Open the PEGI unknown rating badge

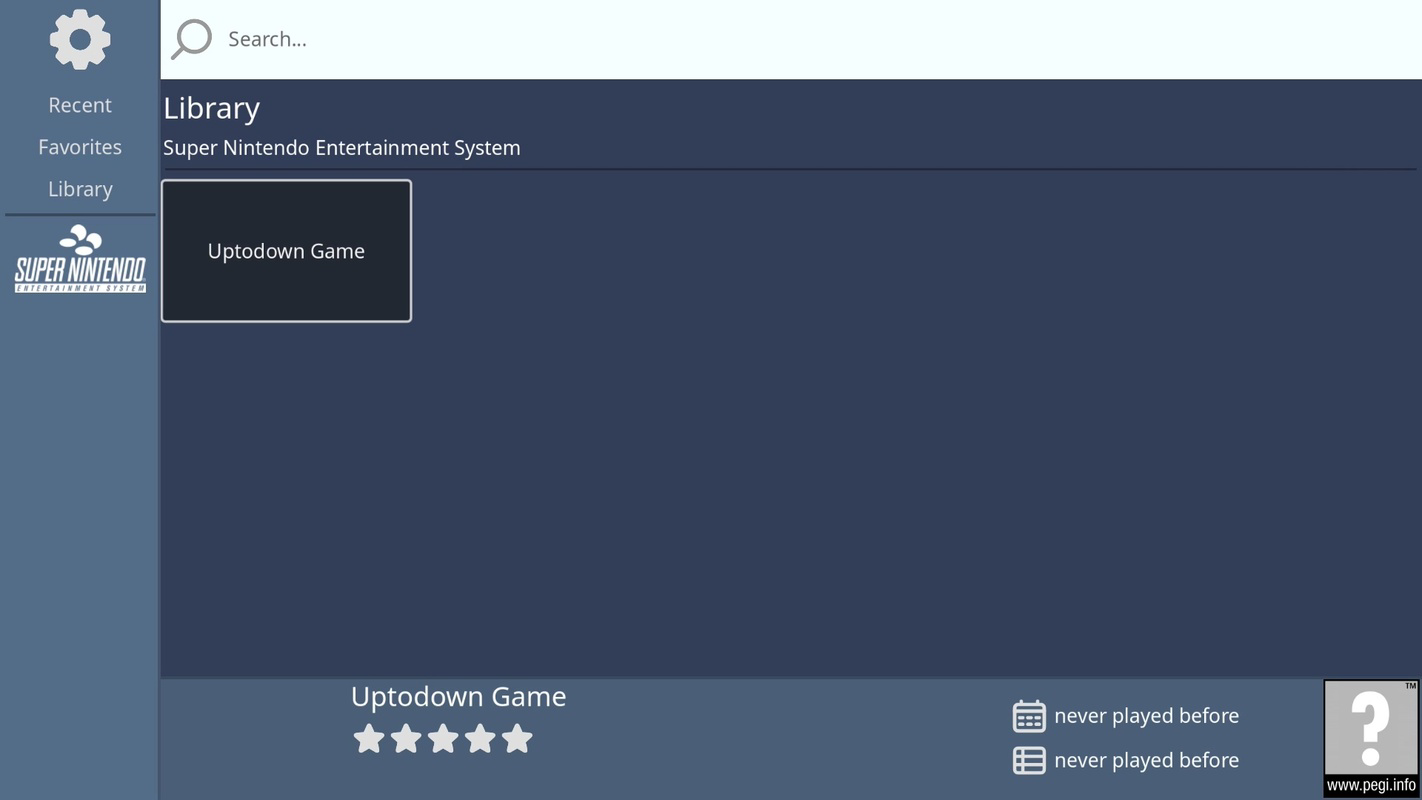(1371, 738)
